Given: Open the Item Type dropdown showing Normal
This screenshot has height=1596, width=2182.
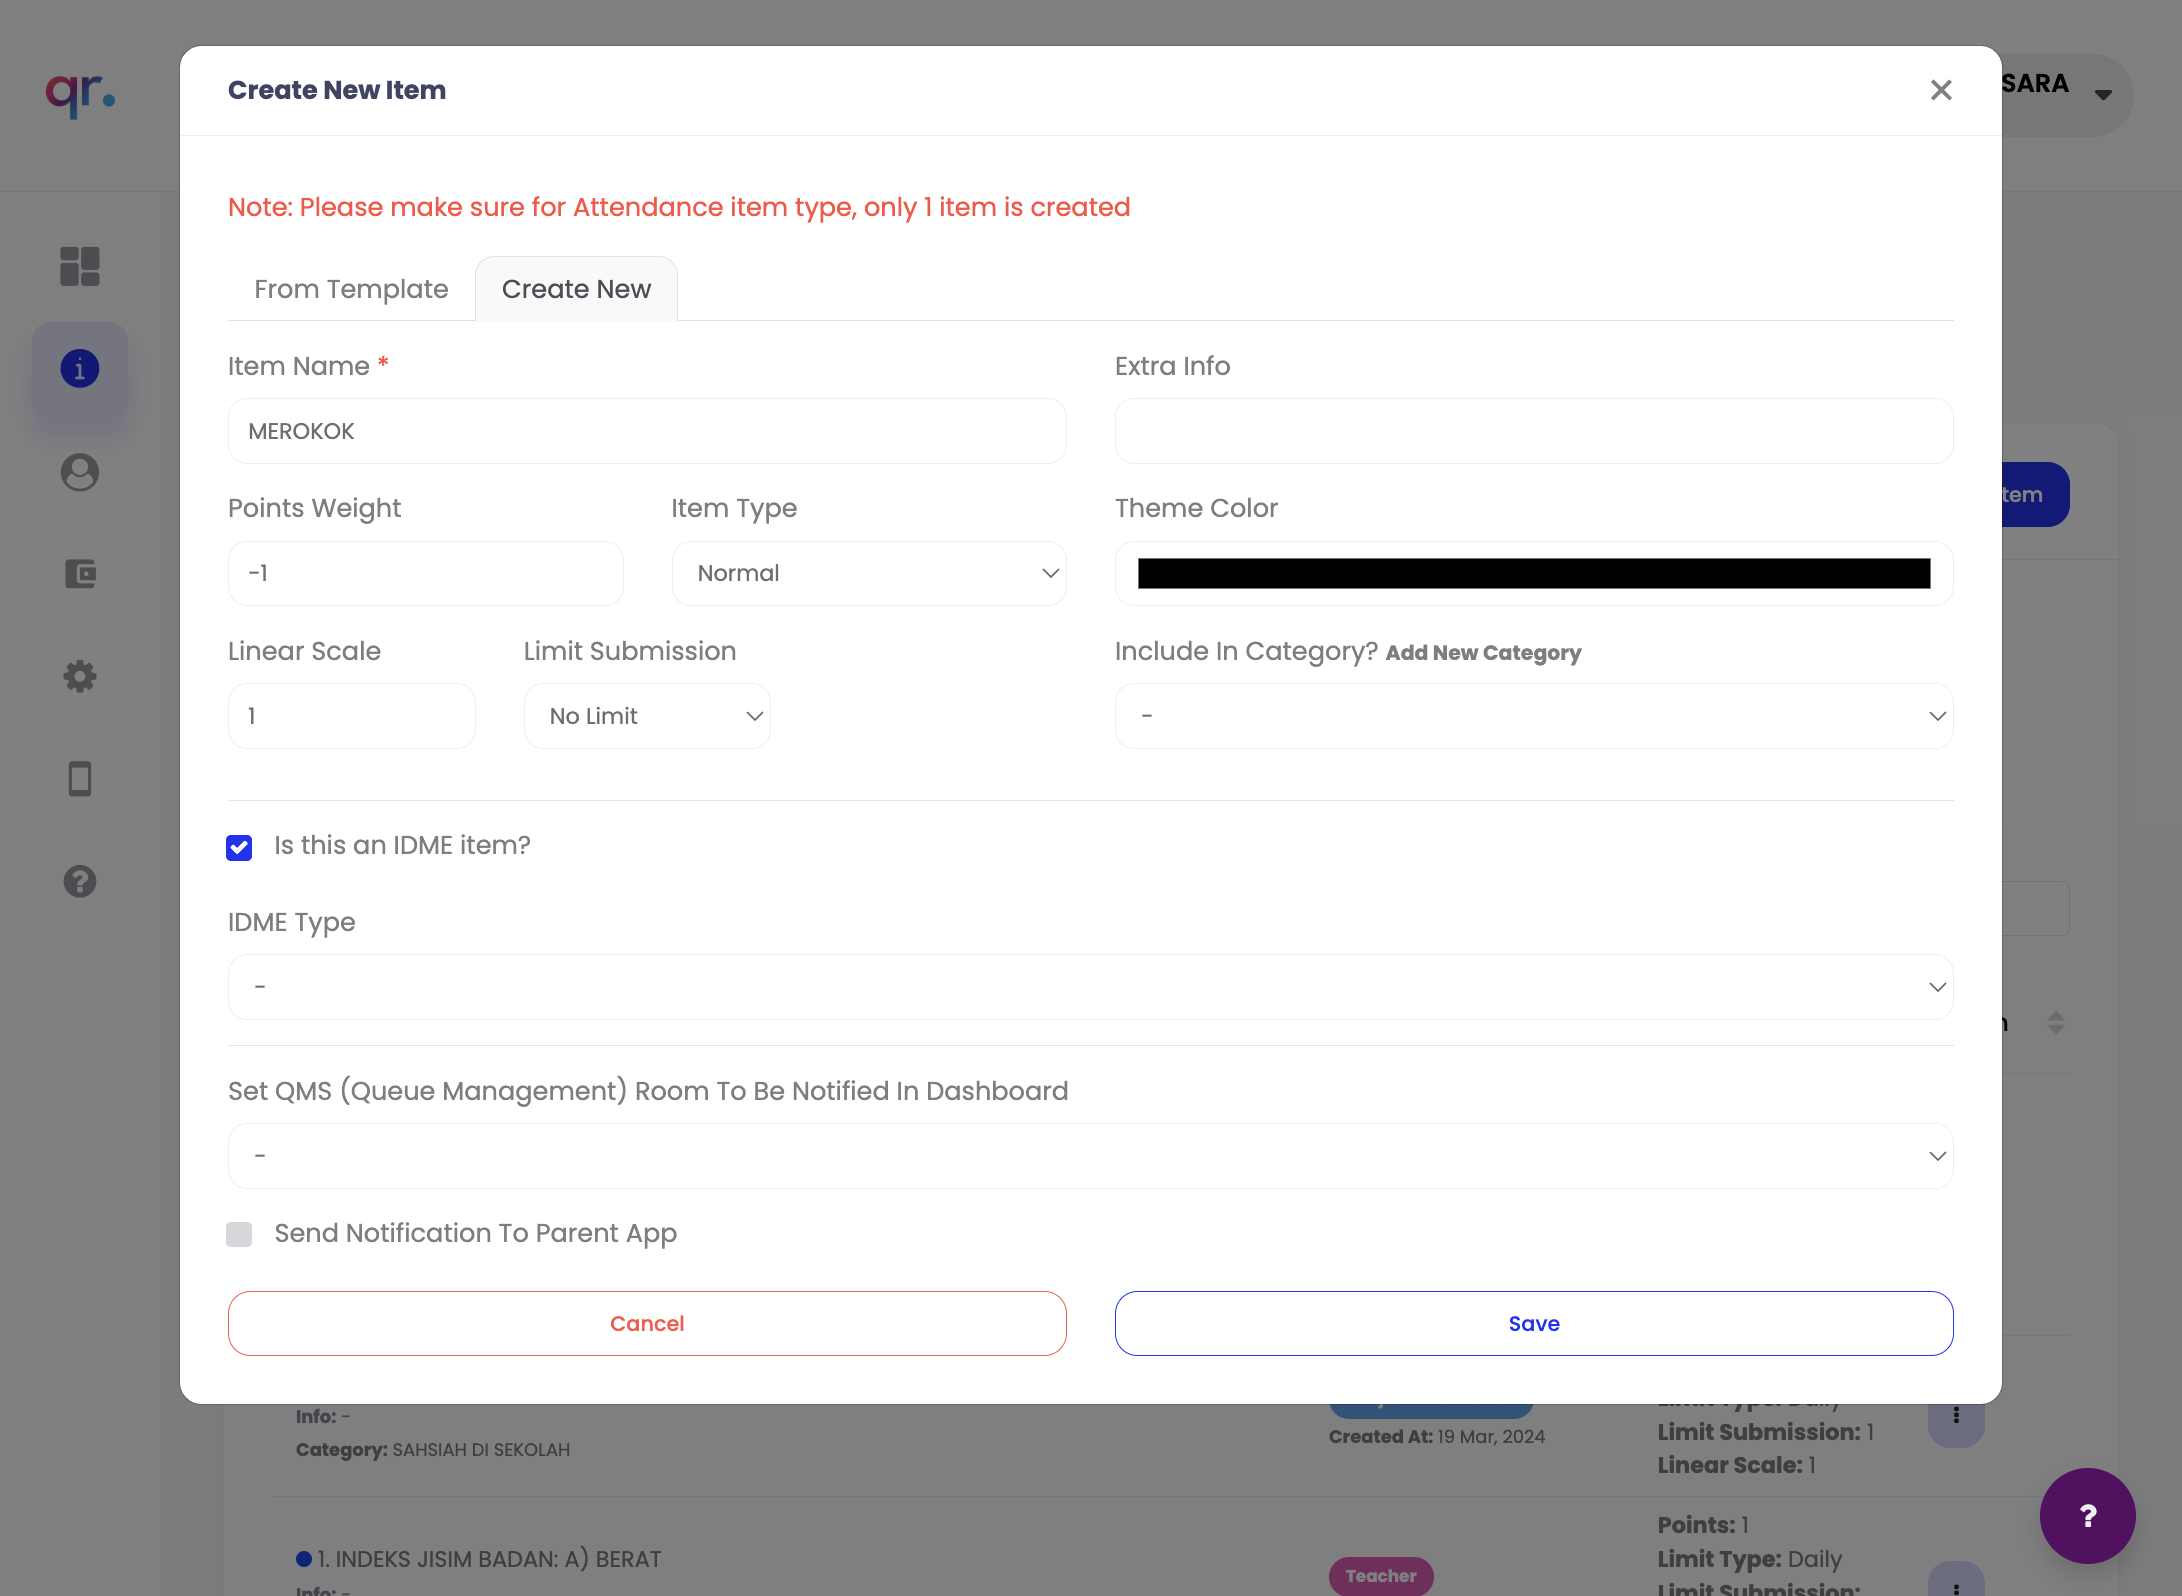Looking at the screenshot, I should [x=869, y=573].
